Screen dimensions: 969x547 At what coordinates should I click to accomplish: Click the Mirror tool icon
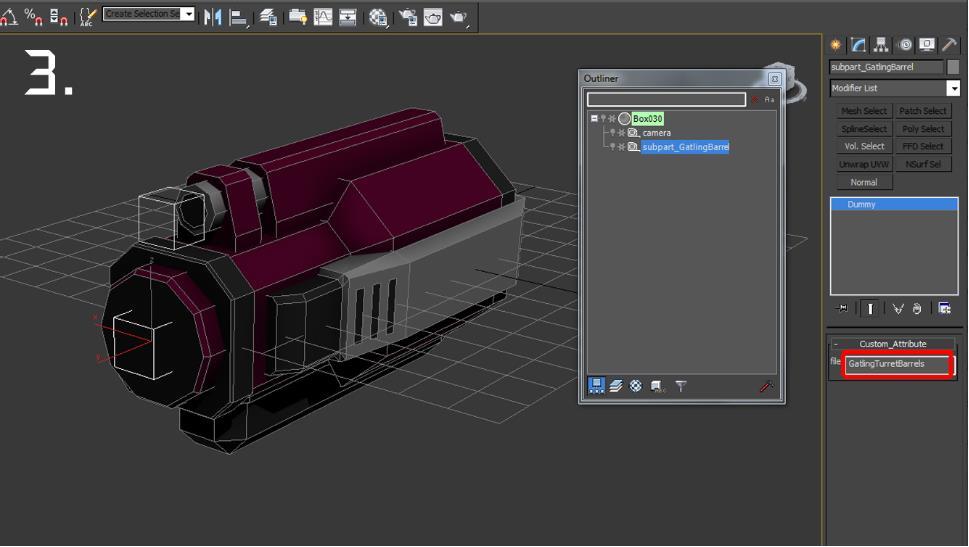[213, 17]
